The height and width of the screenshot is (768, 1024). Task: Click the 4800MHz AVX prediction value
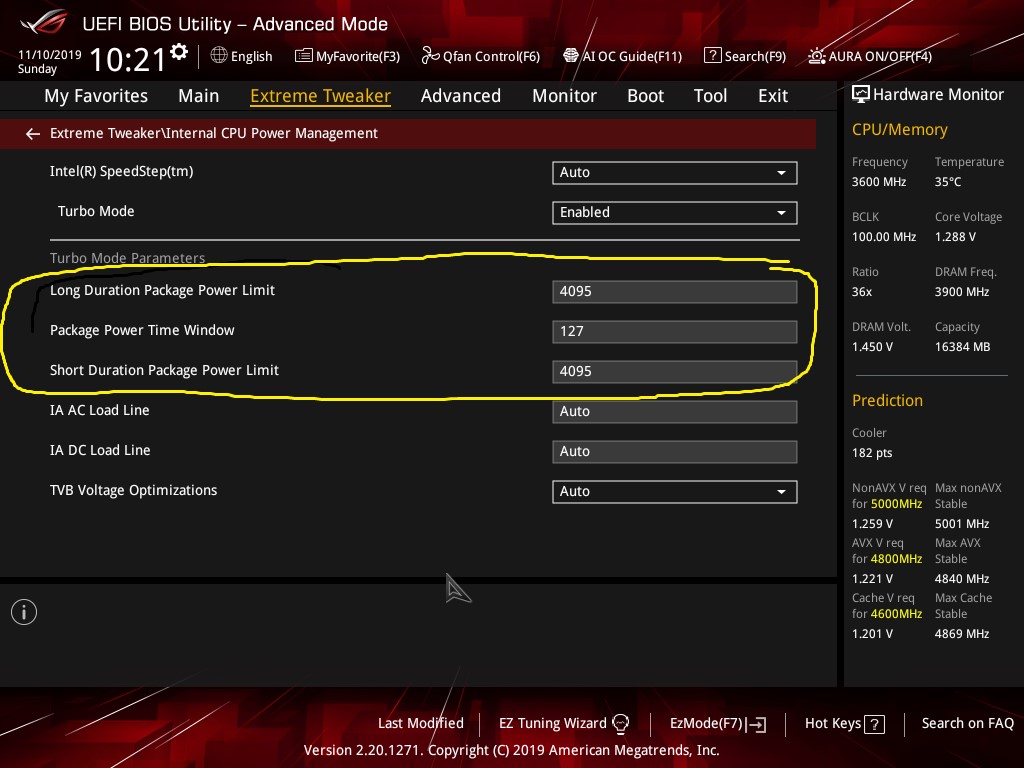tap(896, 559)
